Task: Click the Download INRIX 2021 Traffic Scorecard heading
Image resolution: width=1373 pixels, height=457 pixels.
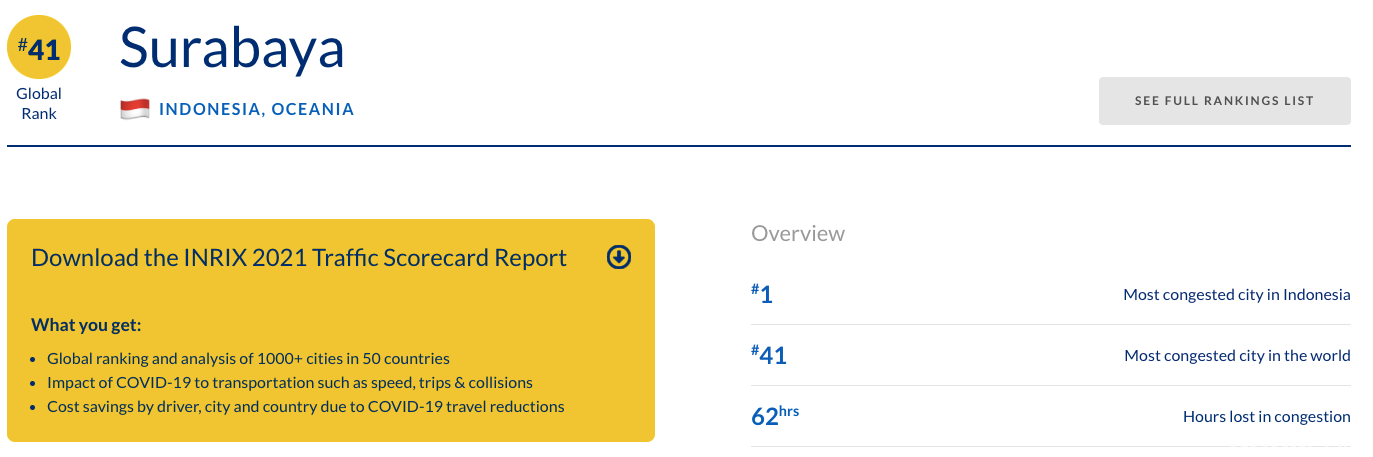Action: [x=299, y=258]
